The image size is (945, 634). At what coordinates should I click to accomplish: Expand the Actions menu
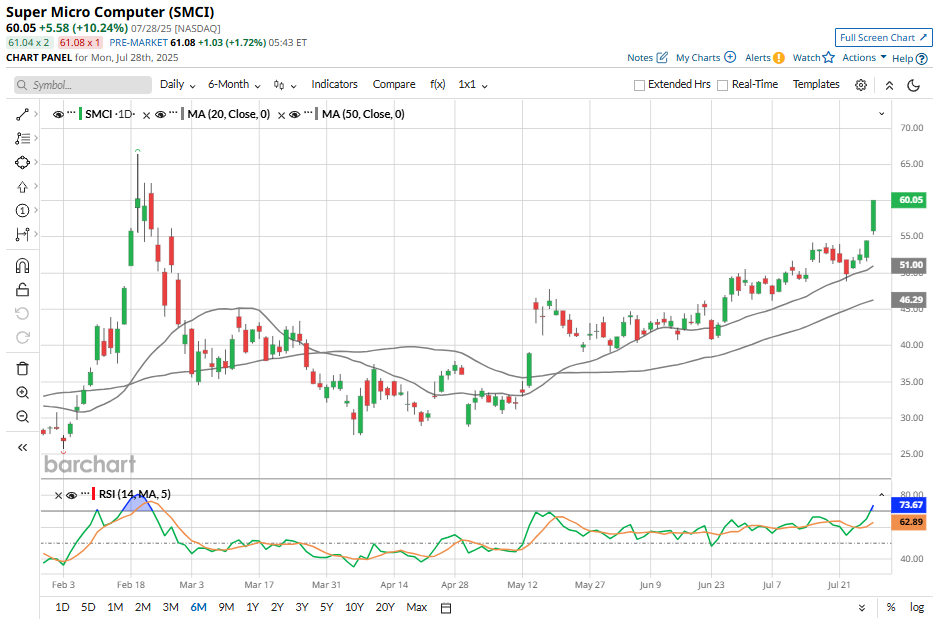[x=864, y=58]
